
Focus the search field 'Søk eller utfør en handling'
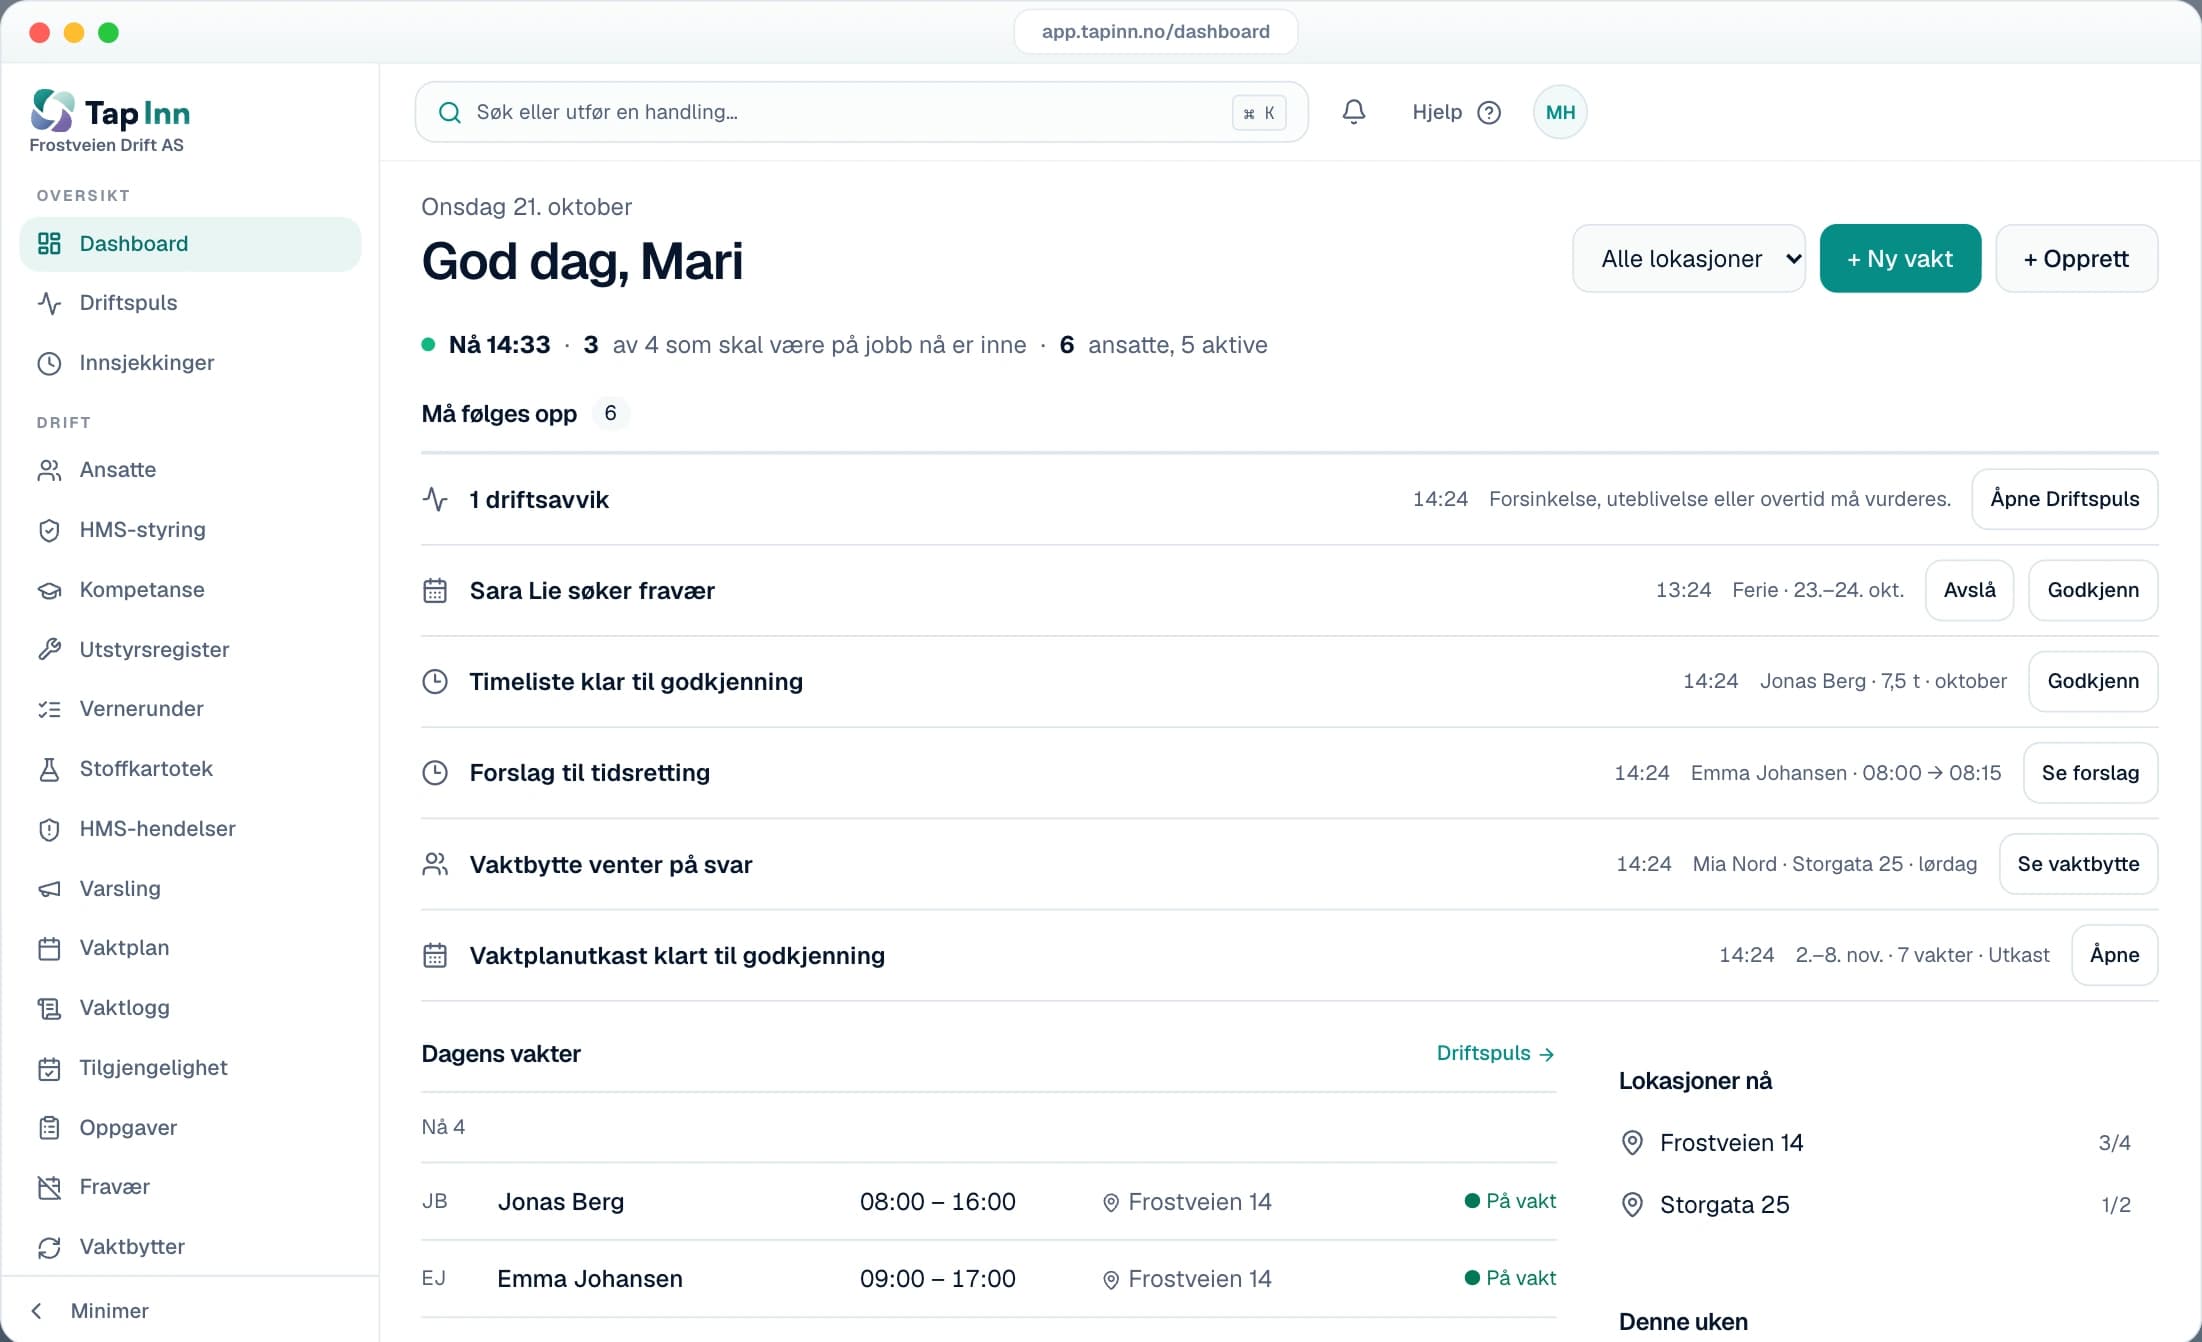coord(861,112)
